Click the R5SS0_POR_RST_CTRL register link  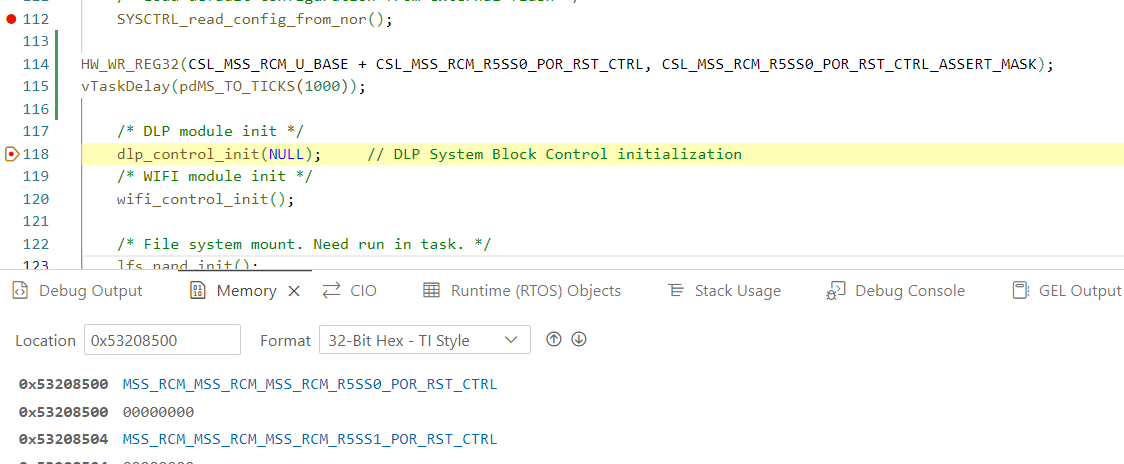(310, 384)
